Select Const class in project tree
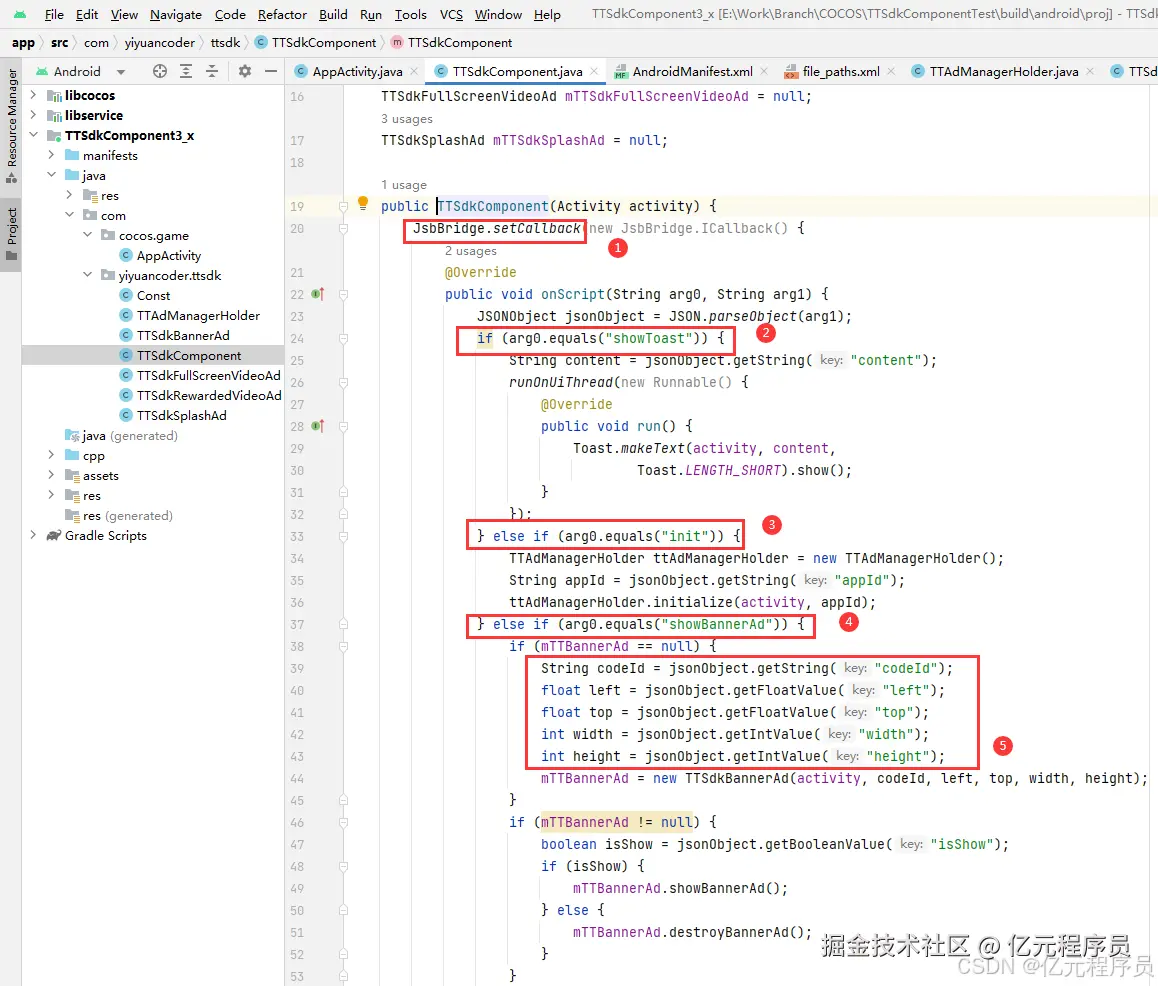The image size is (1158, 986). [153, 295]
